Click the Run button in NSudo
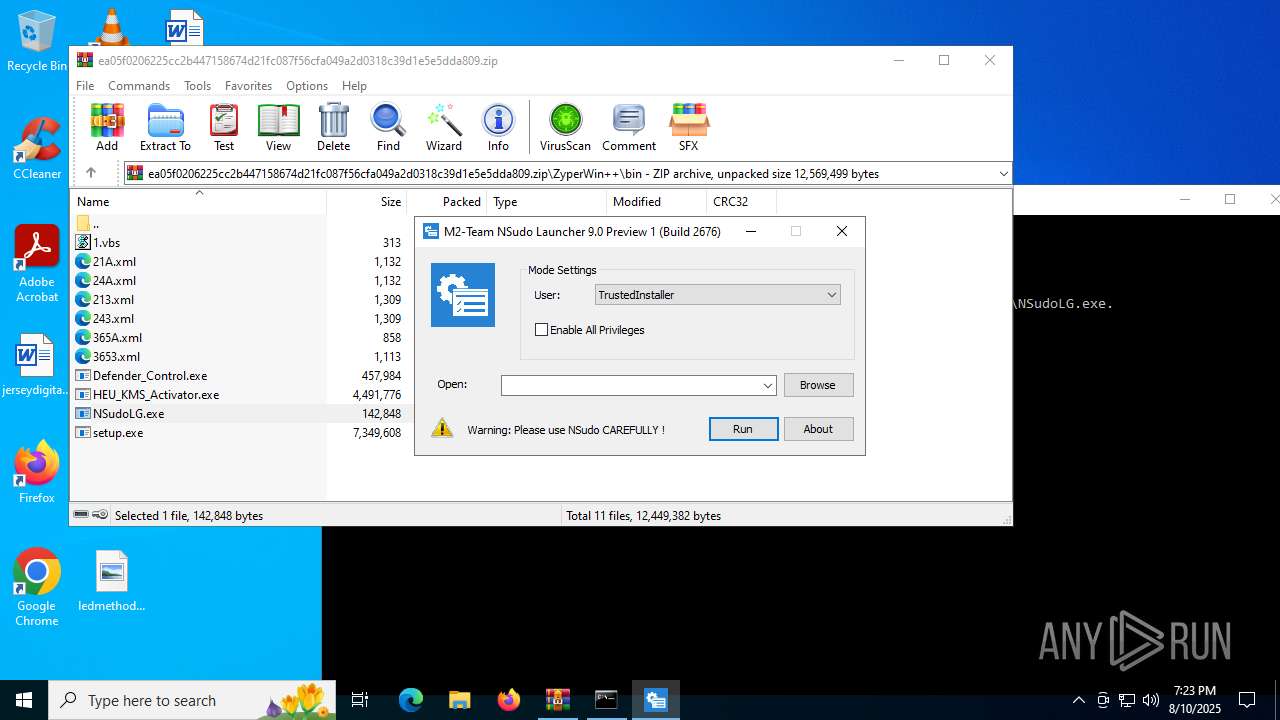This screenshot has width=1280, height=720. tap(742, 429)
